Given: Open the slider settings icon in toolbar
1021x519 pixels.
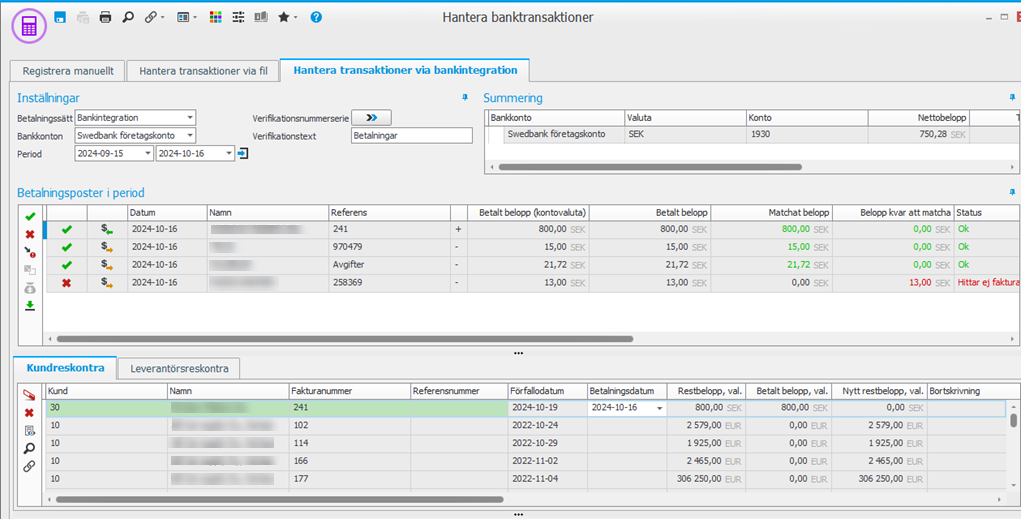Looking at the screenshot, I should [x=238, y=18].
